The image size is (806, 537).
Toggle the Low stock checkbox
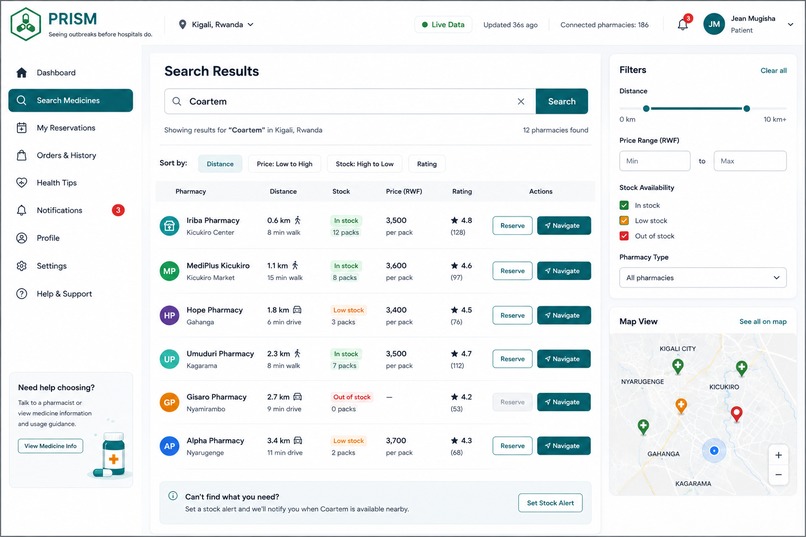tap(624, 220)
